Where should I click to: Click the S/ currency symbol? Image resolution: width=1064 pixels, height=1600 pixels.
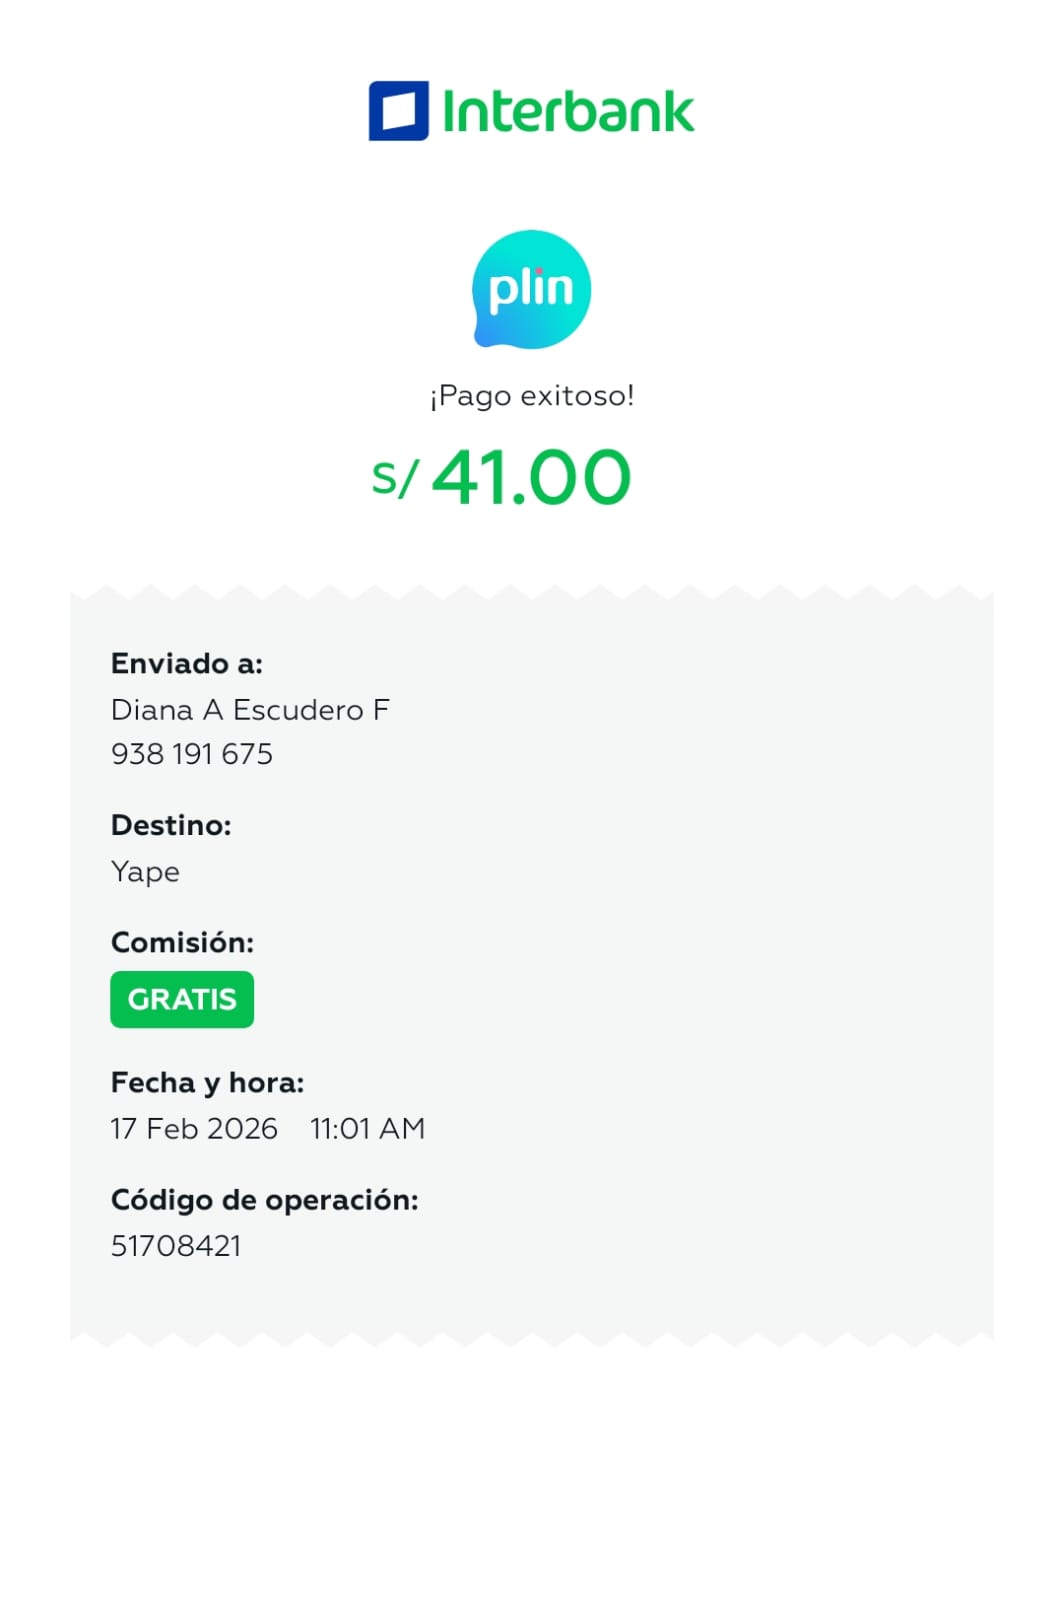pos(394,478)
